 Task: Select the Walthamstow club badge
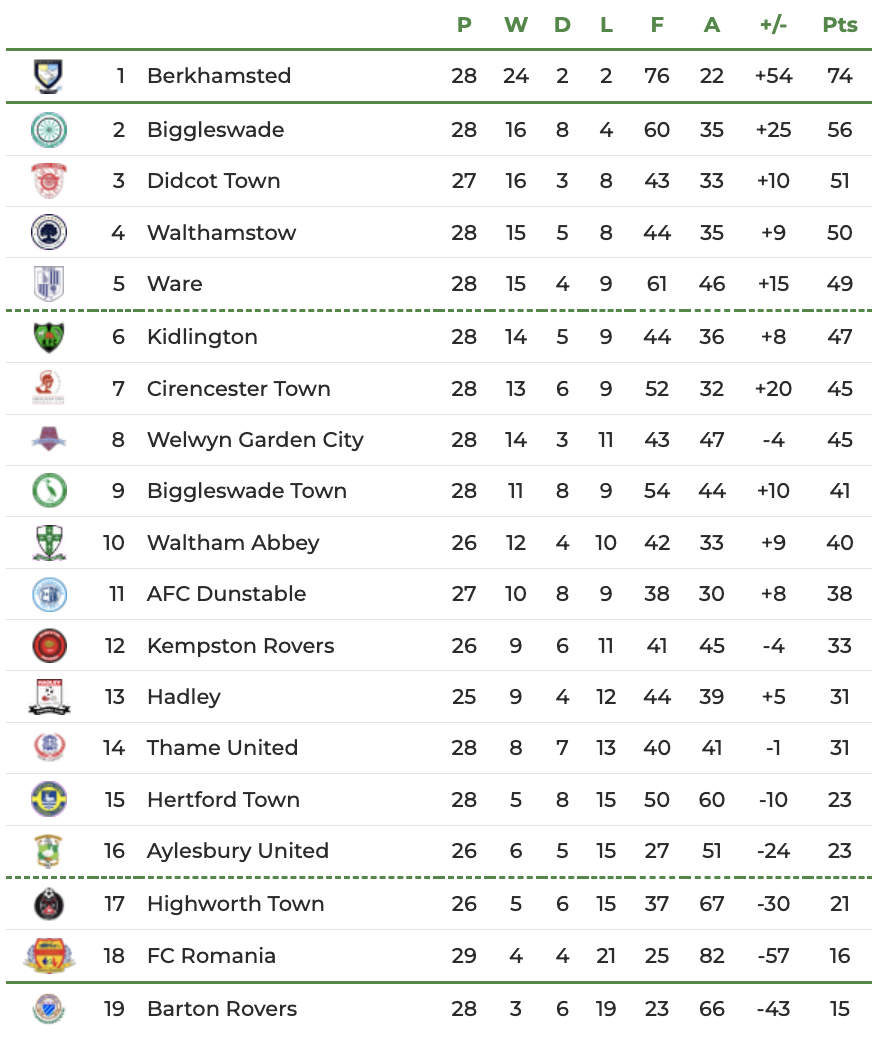[x=49, y=233]
